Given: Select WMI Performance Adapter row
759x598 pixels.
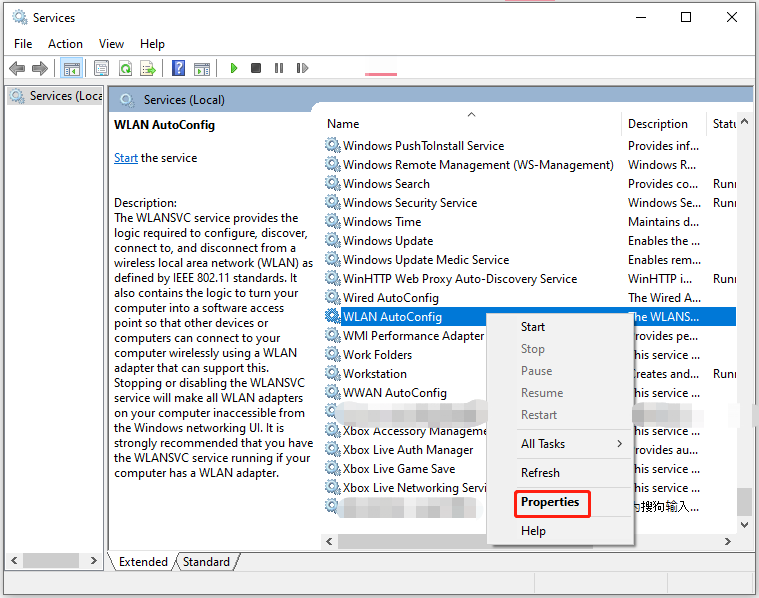Looking at the screenshot, I should (406, 336).
